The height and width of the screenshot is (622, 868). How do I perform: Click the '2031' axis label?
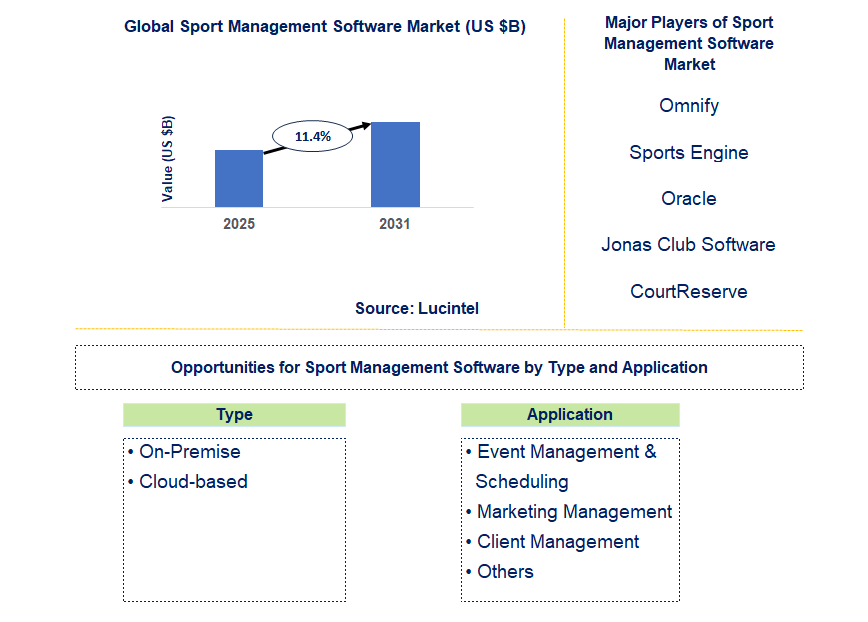pos(395,224)
